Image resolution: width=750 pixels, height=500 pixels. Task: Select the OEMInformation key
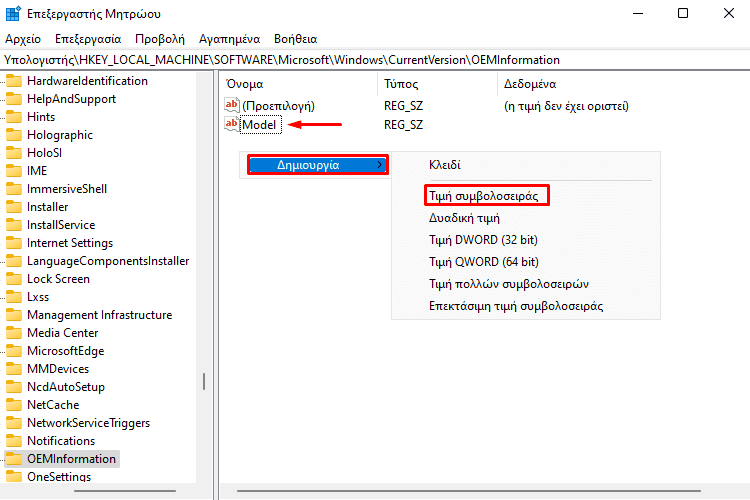point(71,459)
